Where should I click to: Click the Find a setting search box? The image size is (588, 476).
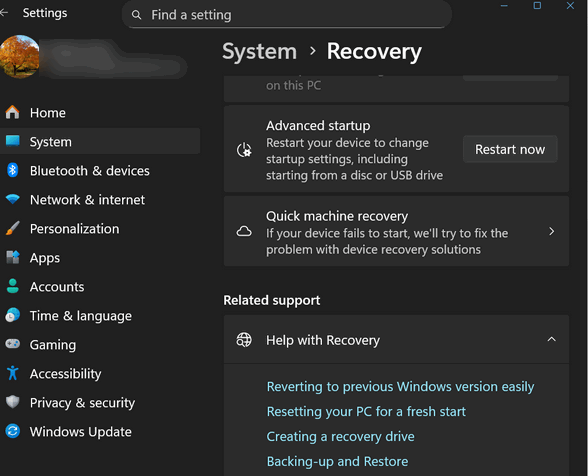click(x=287, y=15)
